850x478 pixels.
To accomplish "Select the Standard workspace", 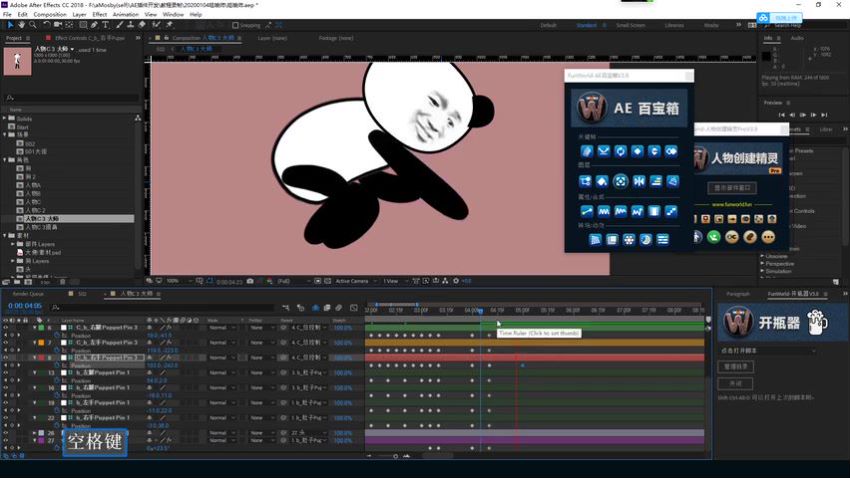I will (x=587, y=25).
